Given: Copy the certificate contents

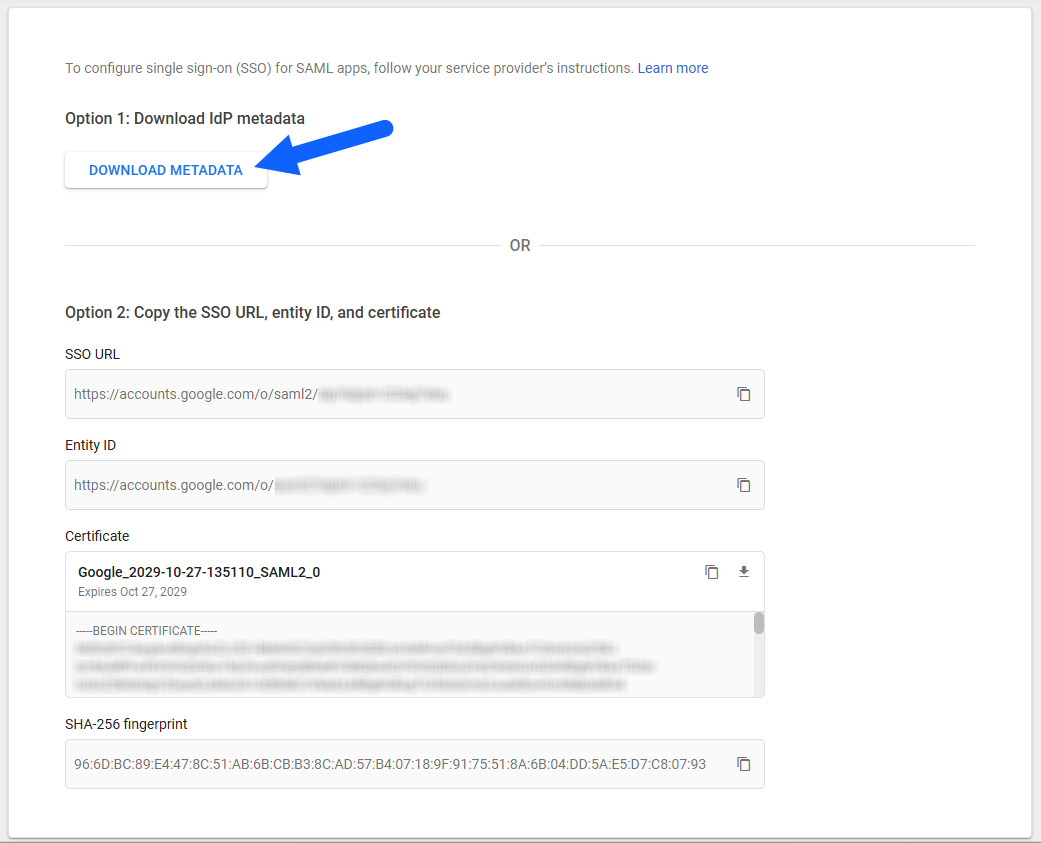Looking at the screenshot, I should coord(711,572).
